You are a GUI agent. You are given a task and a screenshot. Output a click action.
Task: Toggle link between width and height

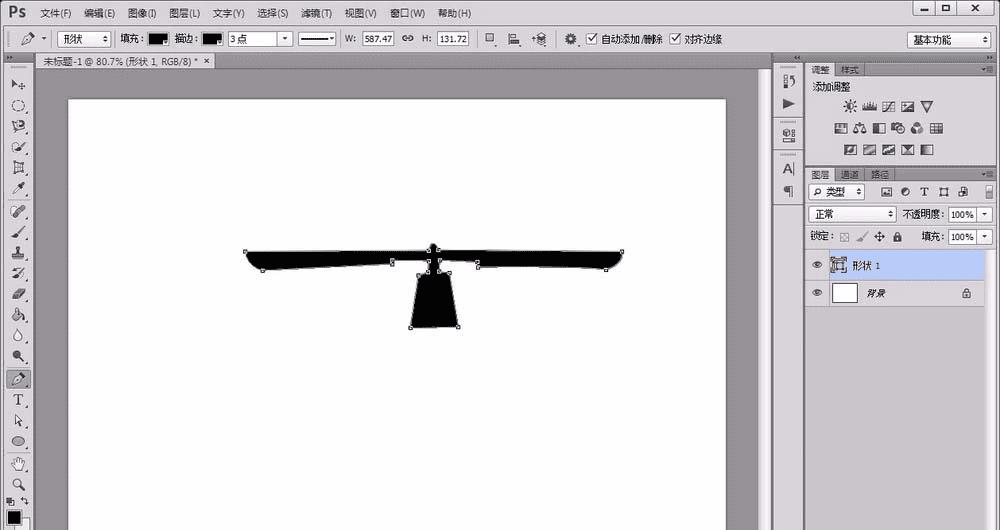(x=408, y=39)
